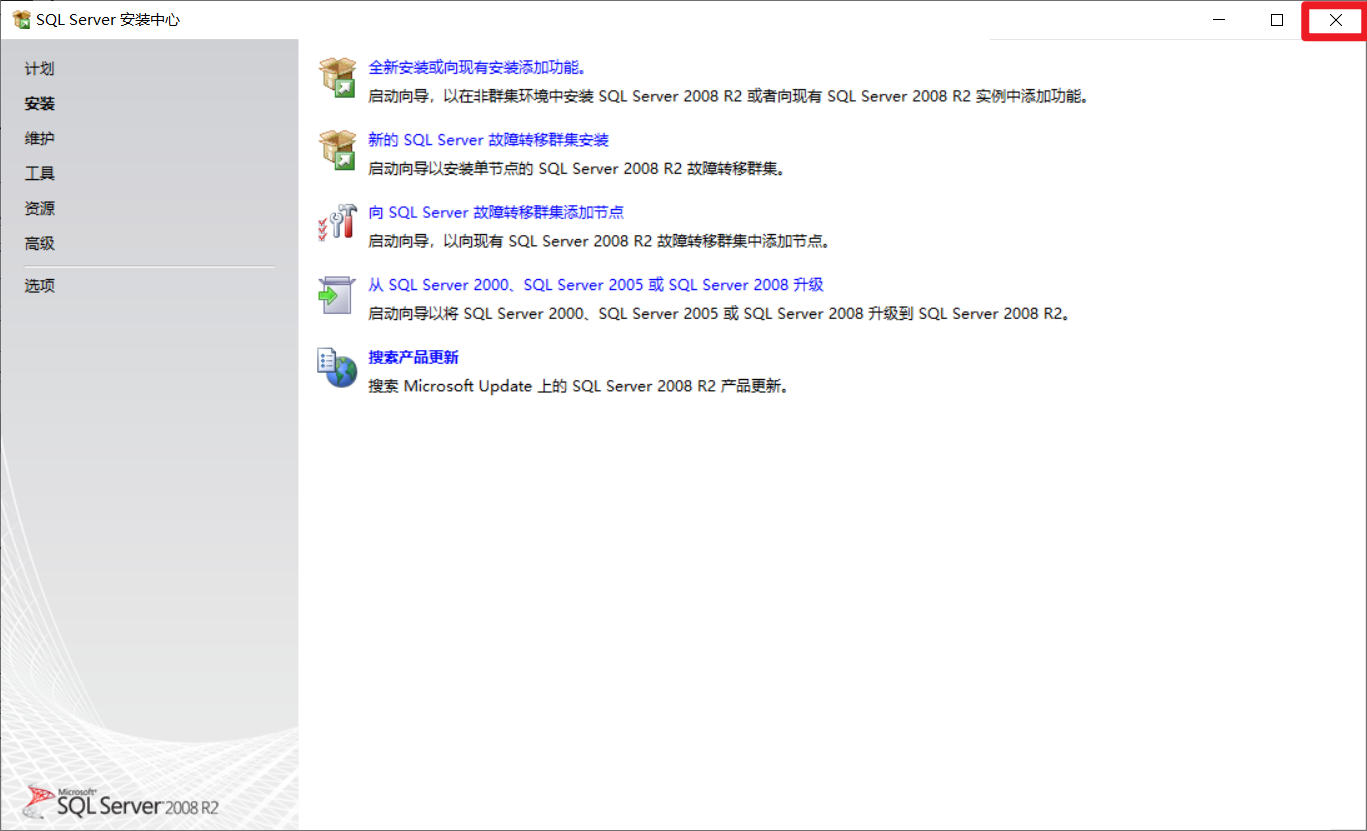Click the description starting 启动向导以将 SQL Server 2000
This screenshot has height=831, width=1367.
coord(720,314)
